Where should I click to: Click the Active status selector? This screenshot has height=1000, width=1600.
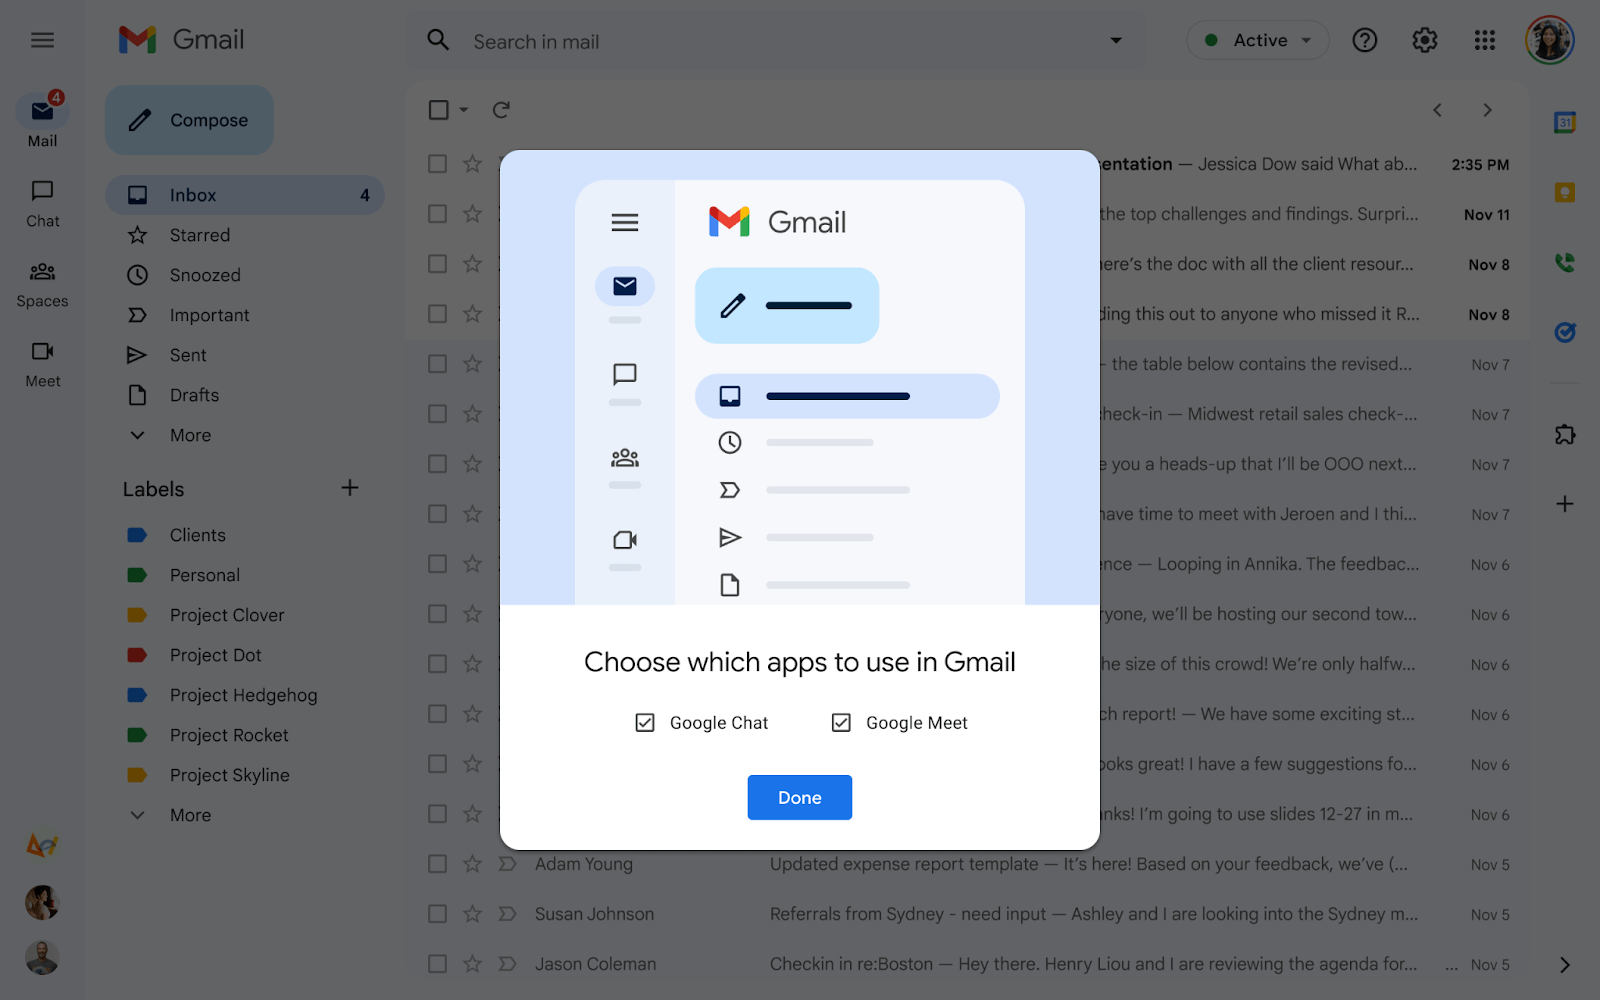coord(1257,40)
